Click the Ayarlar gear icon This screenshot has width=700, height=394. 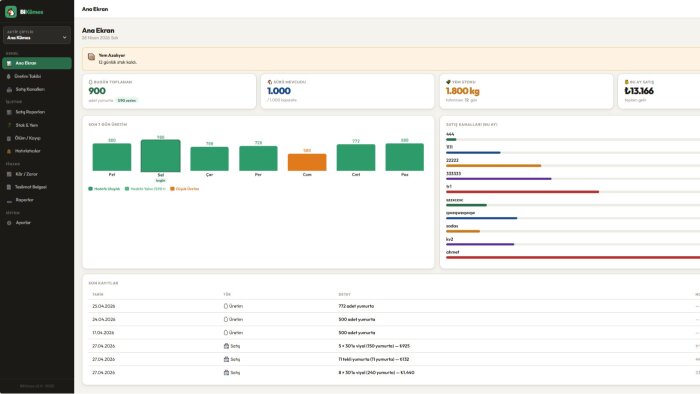[x=9, y=223]
